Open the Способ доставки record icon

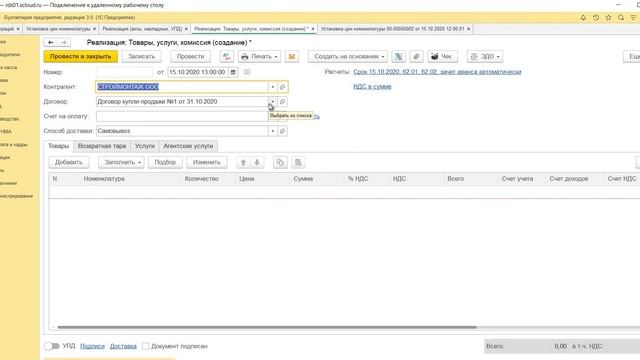coord(282,131)
